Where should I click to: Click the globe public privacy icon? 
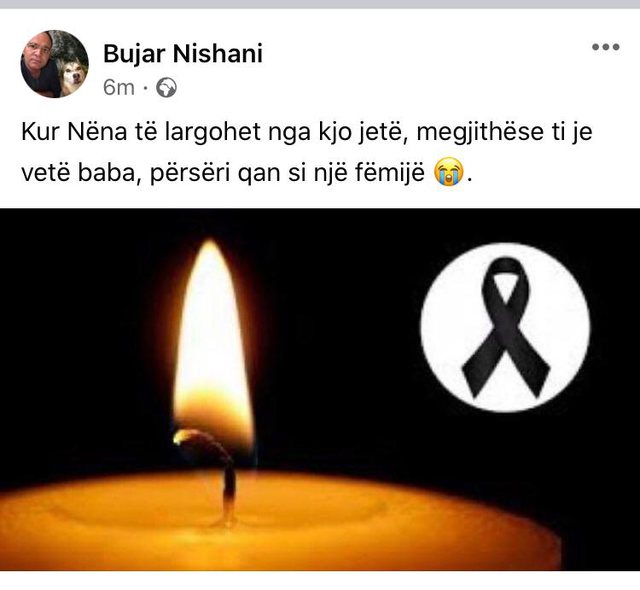[x=167, y=87]
